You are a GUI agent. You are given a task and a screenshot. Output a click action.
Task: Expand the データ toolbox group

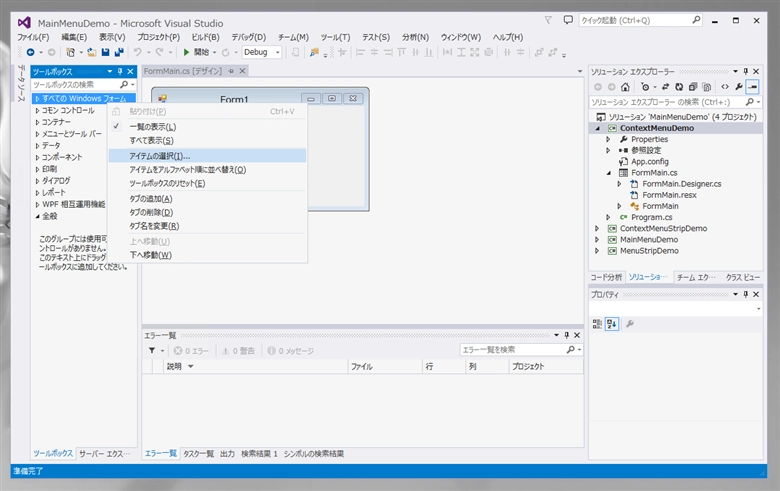point(37,146)
